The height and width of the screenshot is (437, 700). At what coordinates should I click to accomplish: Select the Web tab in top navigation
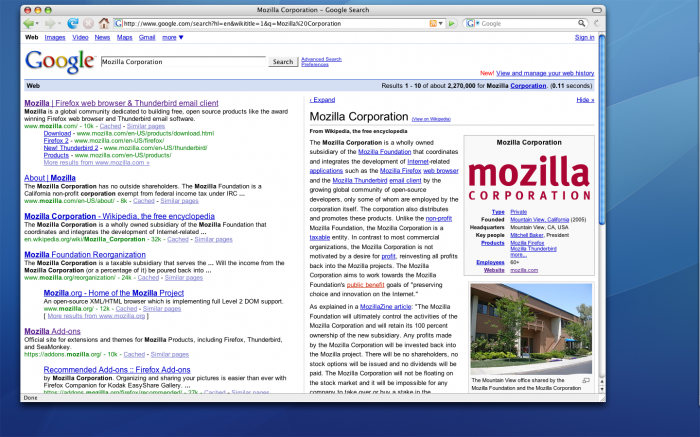[32, 37]
